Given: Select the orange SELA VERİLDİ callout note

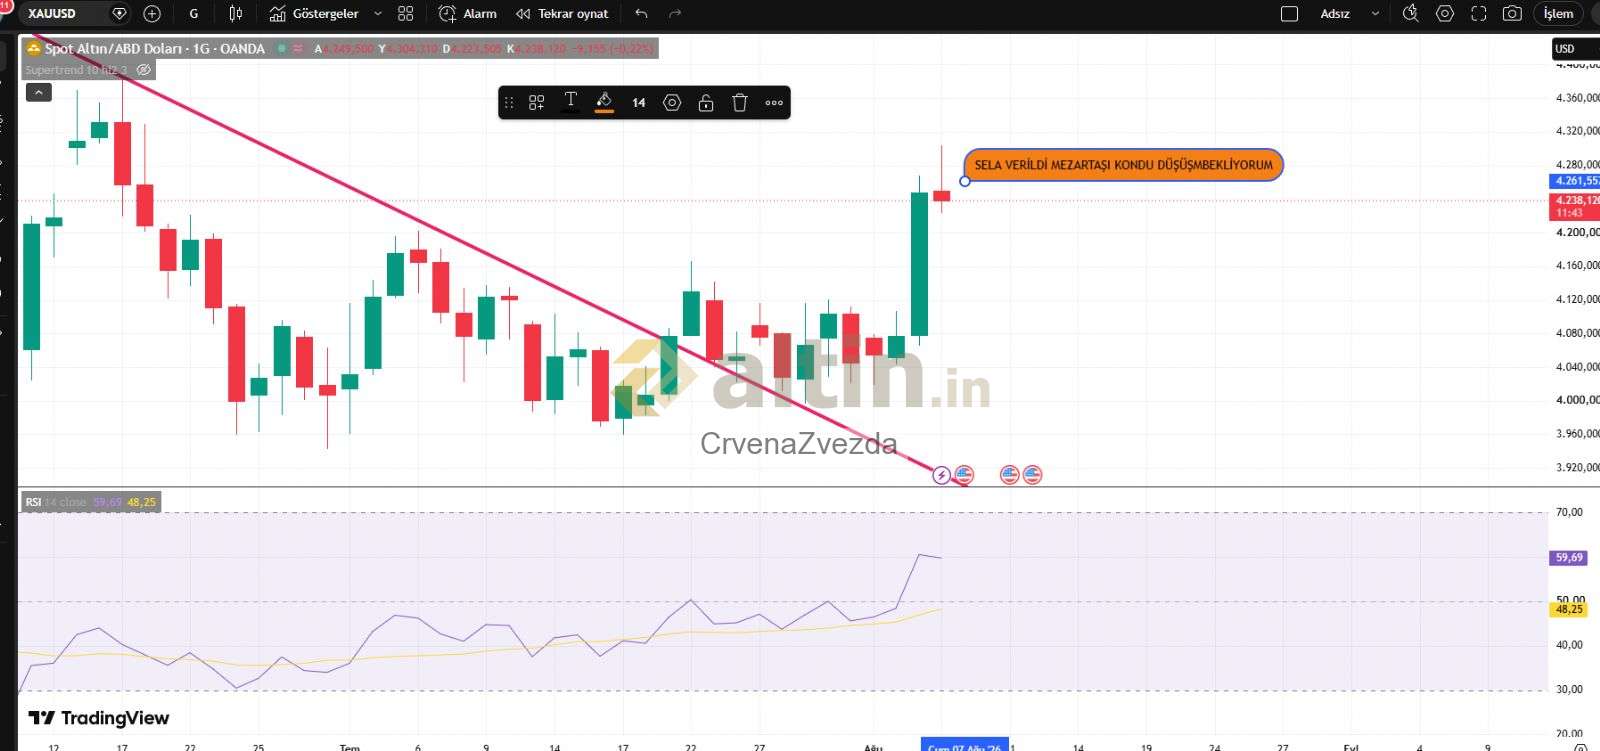Looking at the screenshot, I should 1123,165.
